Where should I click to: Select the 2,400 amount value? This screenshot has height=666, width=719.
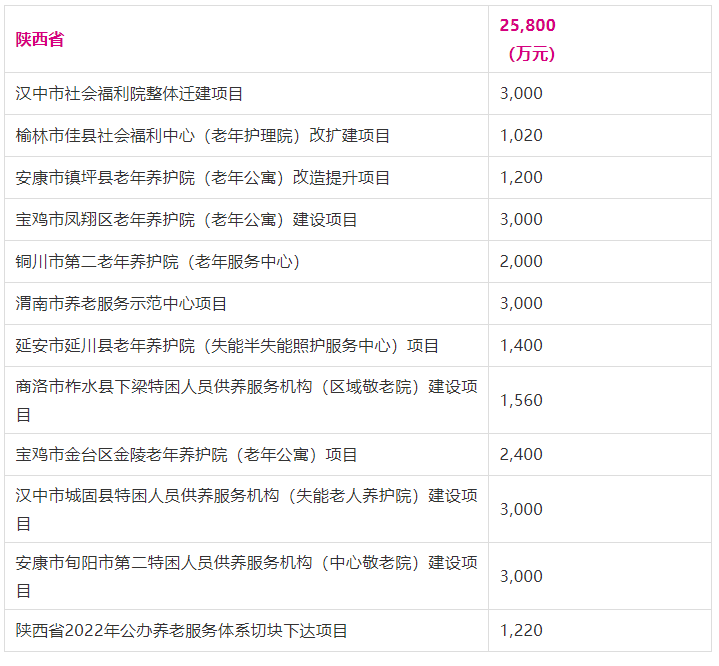coord(520,455)
